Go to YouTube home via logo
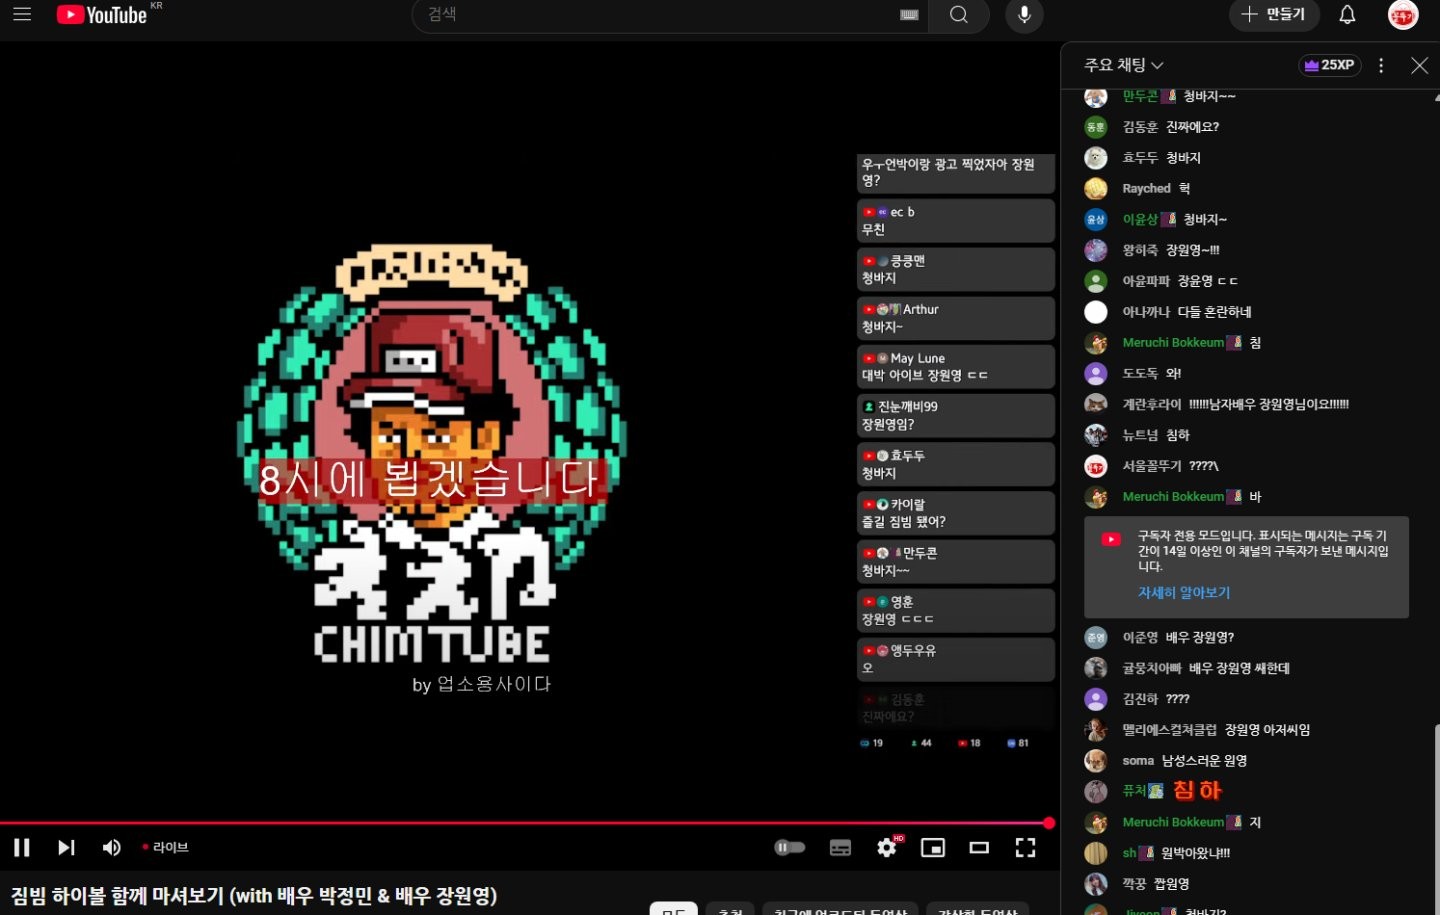Screen dimensions: 1440x915 coord(102,14)
